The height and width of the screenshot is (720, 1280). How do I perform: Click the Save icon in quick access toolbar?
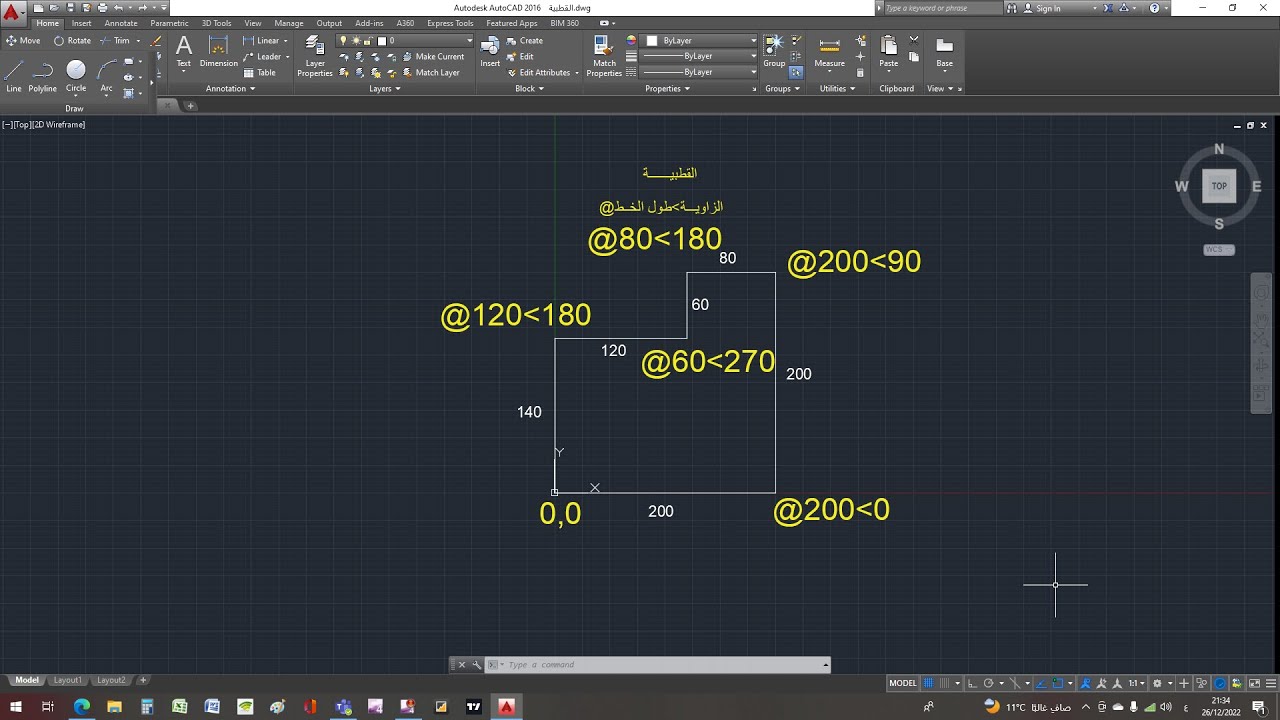70,8
